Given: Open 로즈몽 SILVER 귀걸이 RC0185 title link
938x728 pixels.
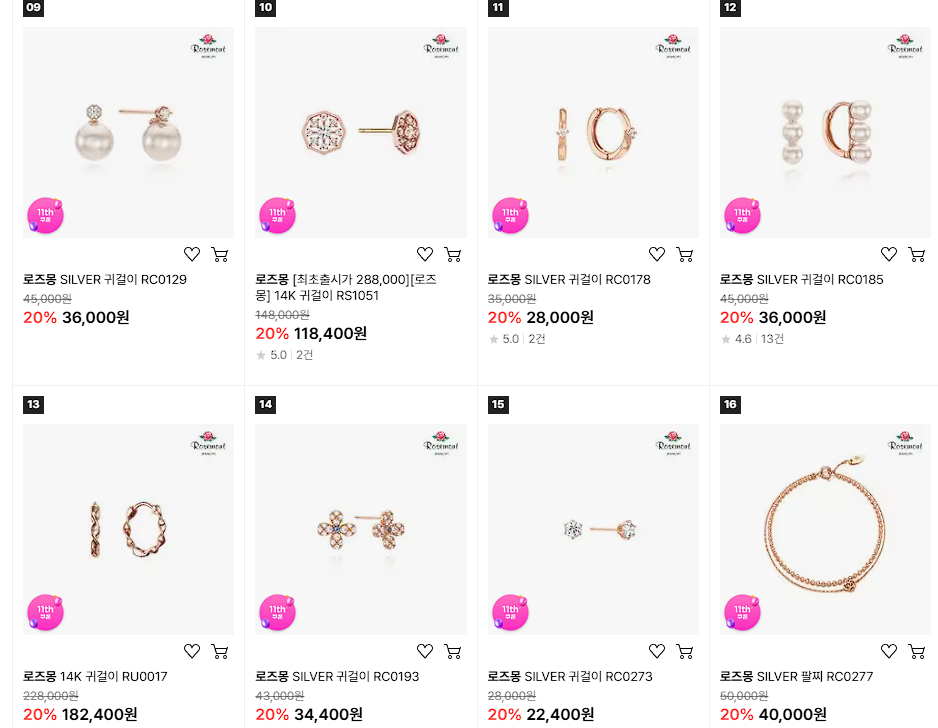Looking at the screenshot, I should [802, 279].
